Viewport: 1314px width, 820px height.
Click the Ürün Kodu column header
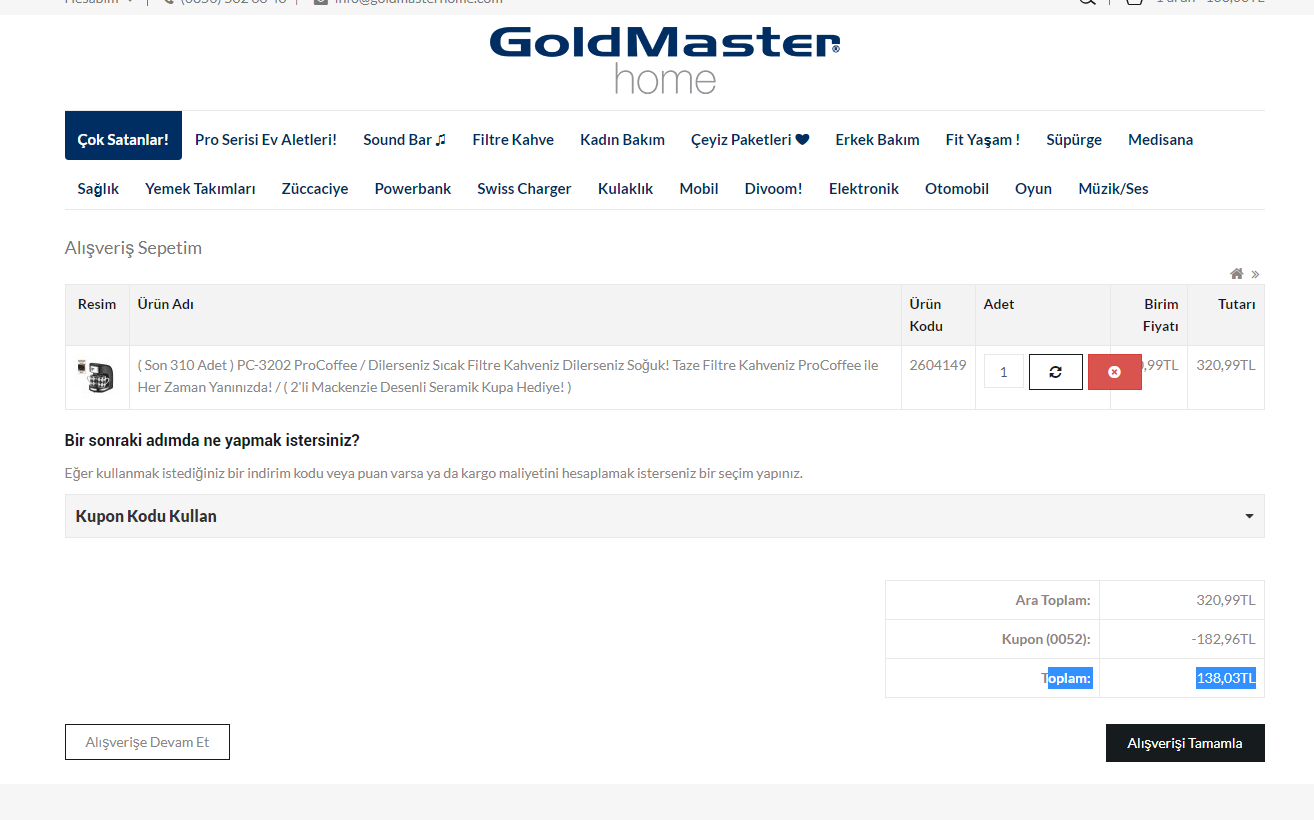pyautogui.click(x=927, y=315)
